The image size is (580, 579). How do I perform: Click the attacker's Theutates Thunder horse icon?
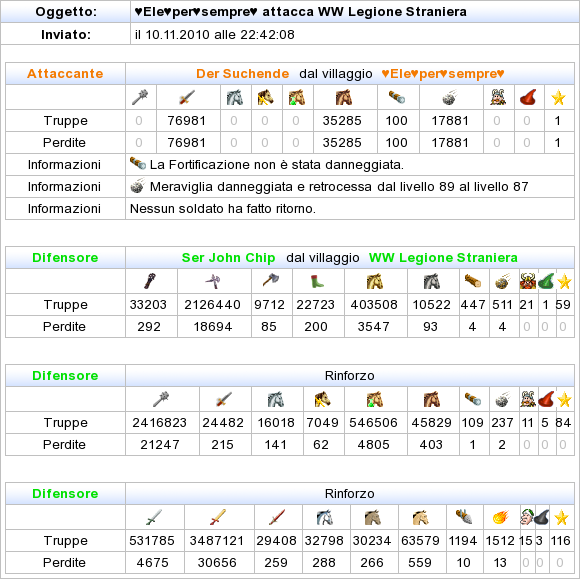tap(265, 97)
